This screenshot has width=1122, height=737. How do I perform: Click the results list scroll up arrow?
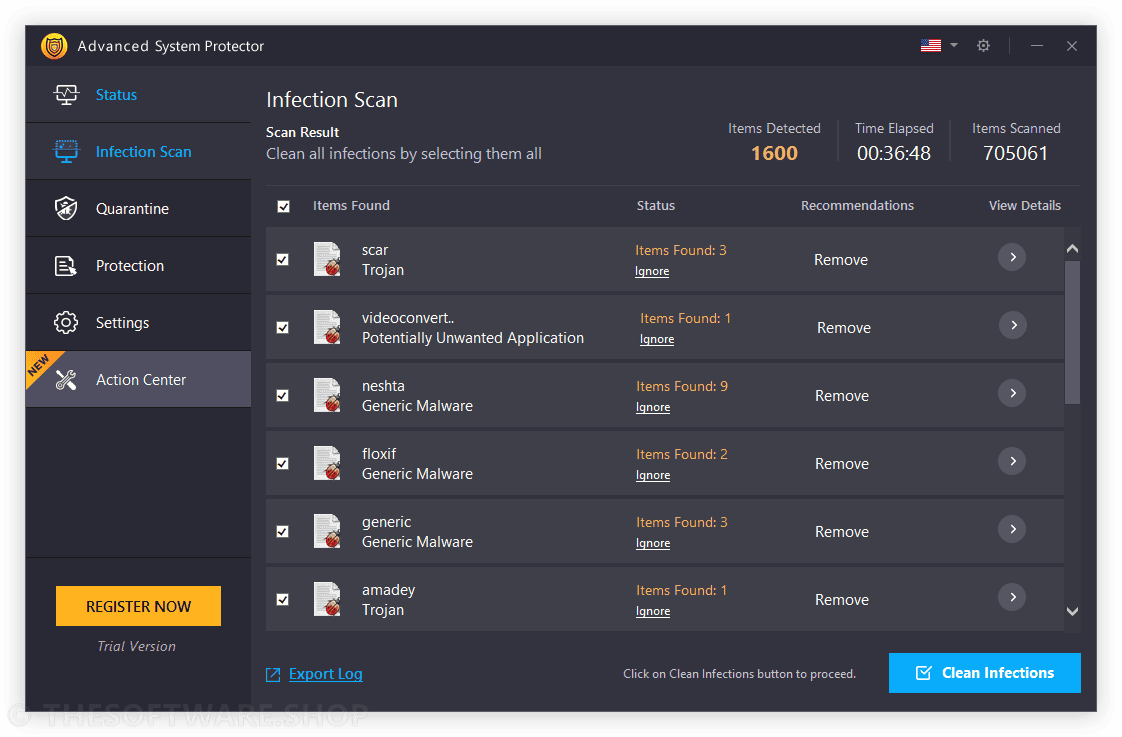1072,249
